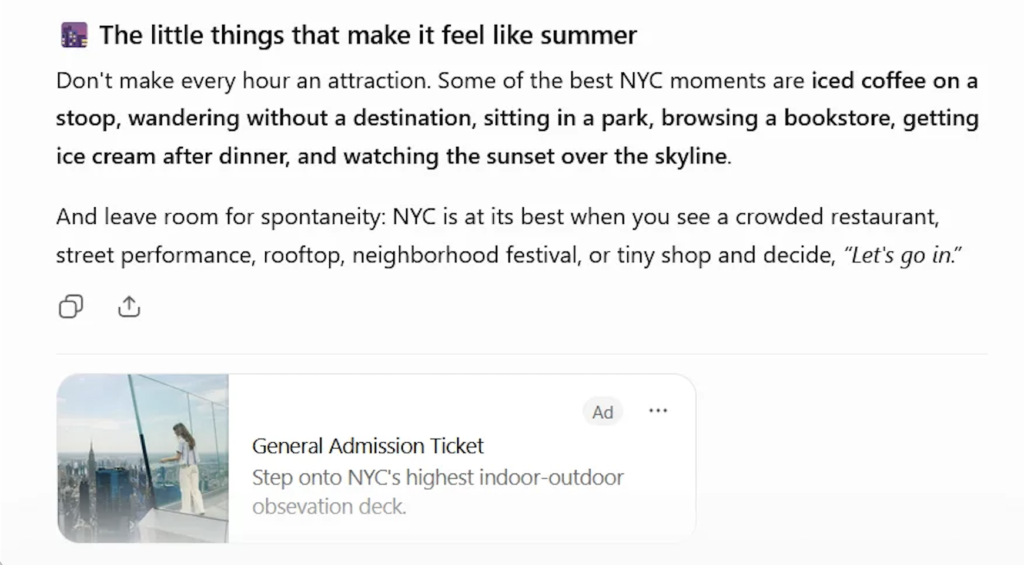Share the response using the share icon

click(x=129, y=306)
